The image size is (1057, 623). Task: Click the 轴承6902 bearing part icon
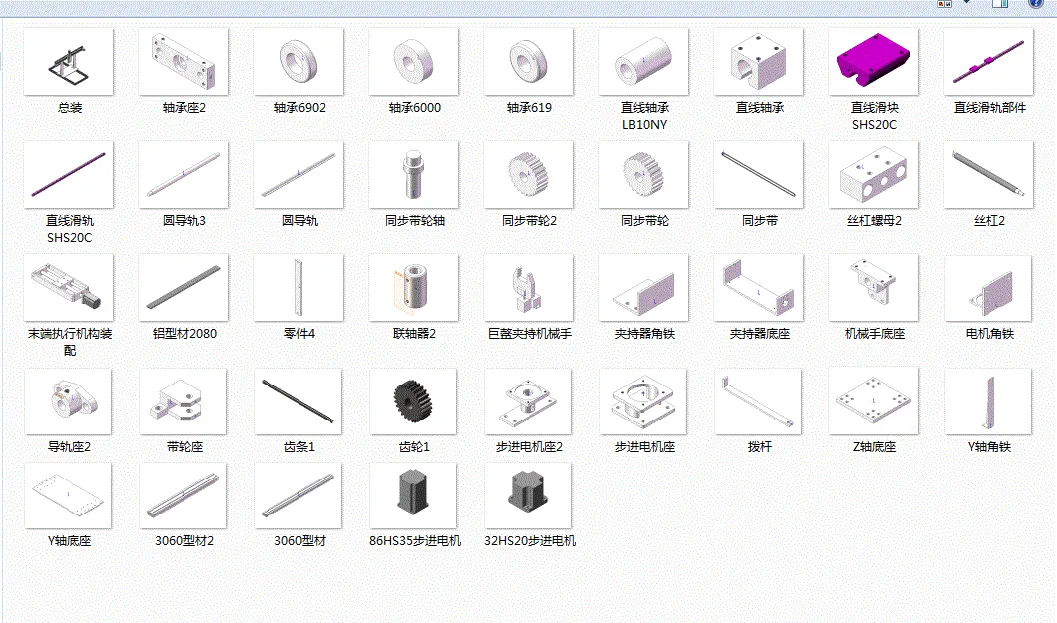pyautogui.click(x=299, y=61)
